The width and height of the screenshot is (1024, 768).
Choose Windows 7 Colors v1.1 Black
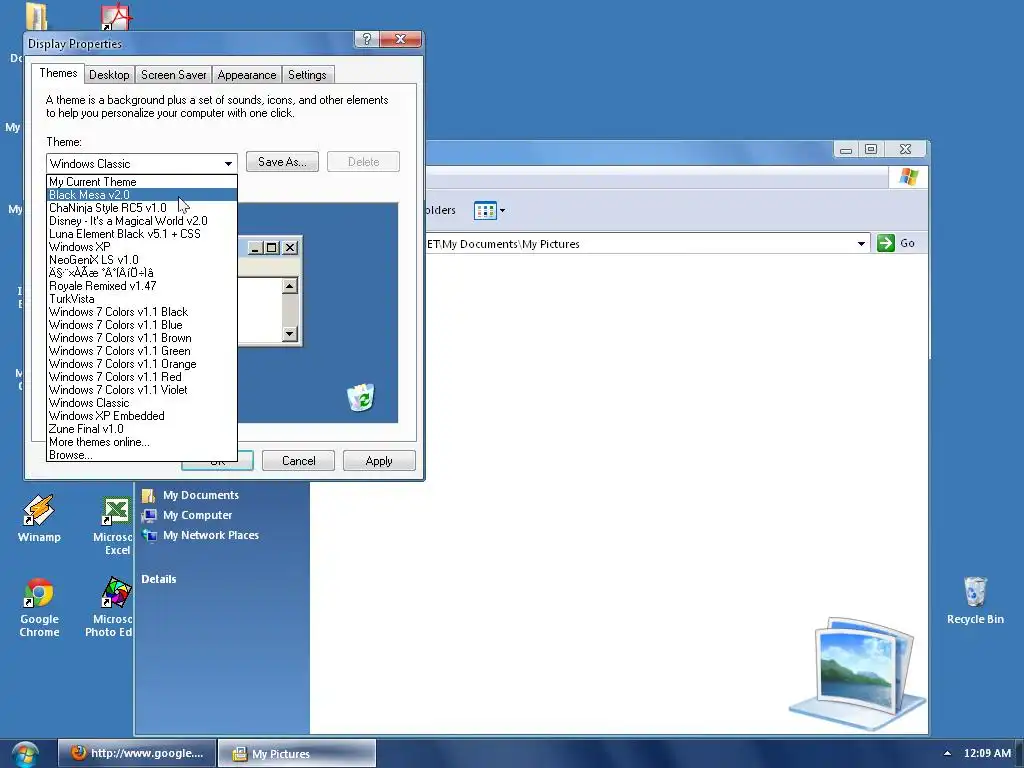[142, 312]
